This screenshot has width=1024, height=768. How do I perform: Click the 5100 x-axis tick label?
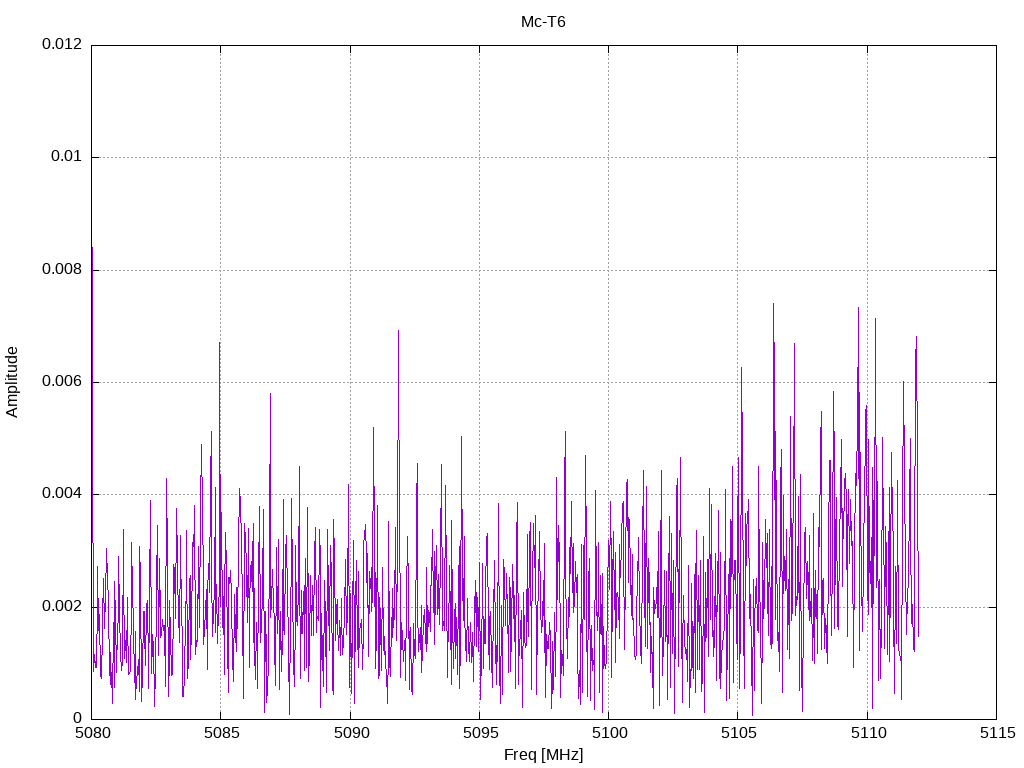(609, 733)
